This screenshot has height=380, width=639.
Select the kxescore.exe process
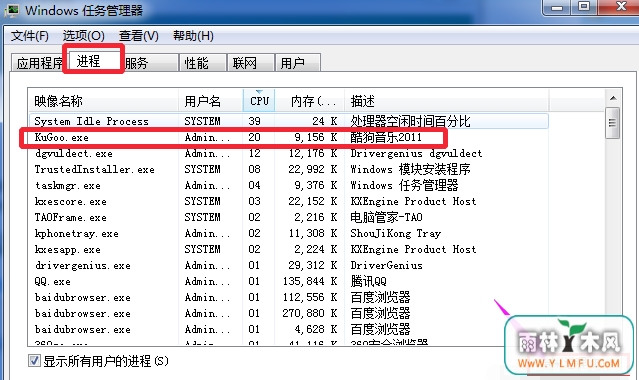289,201
